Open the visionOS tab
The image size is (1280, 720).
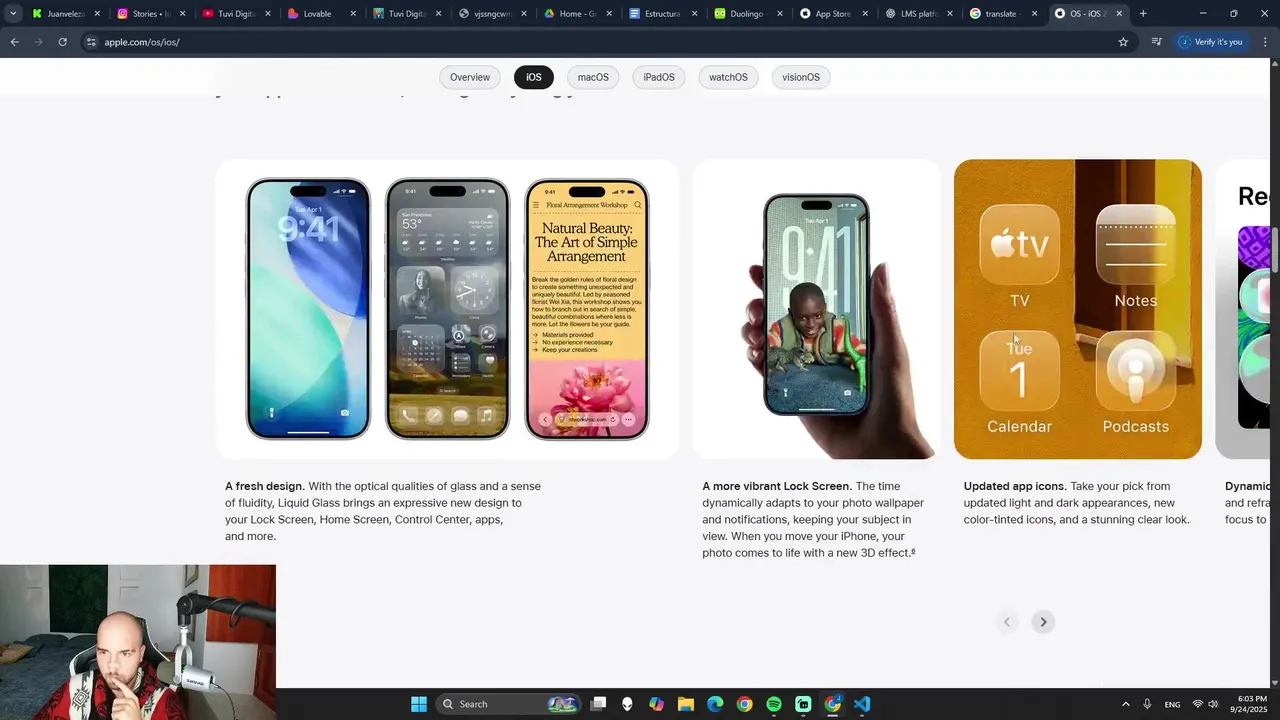point(801,77)
